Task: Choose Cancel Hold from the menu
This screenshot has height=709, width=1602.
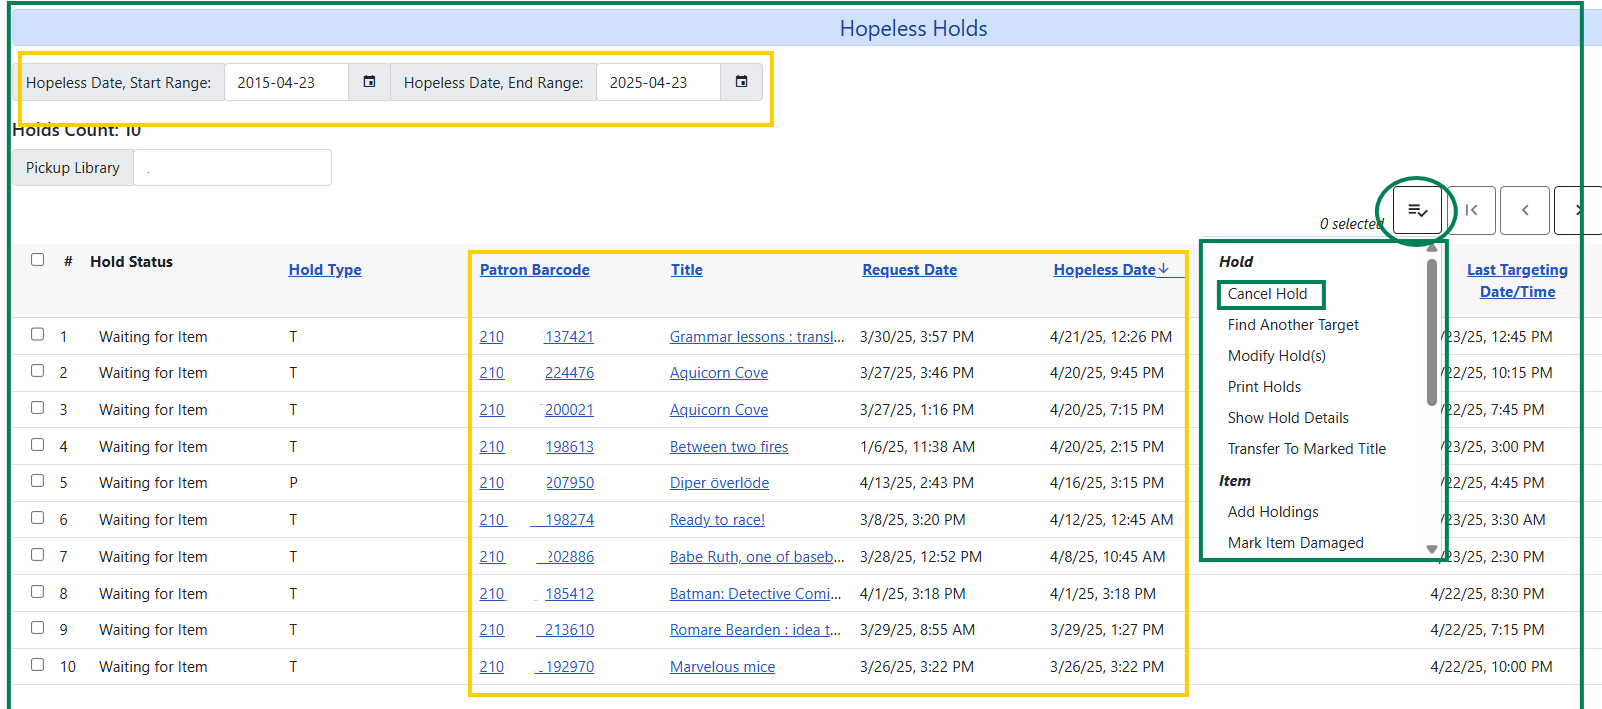Action: pos(1267,294)
